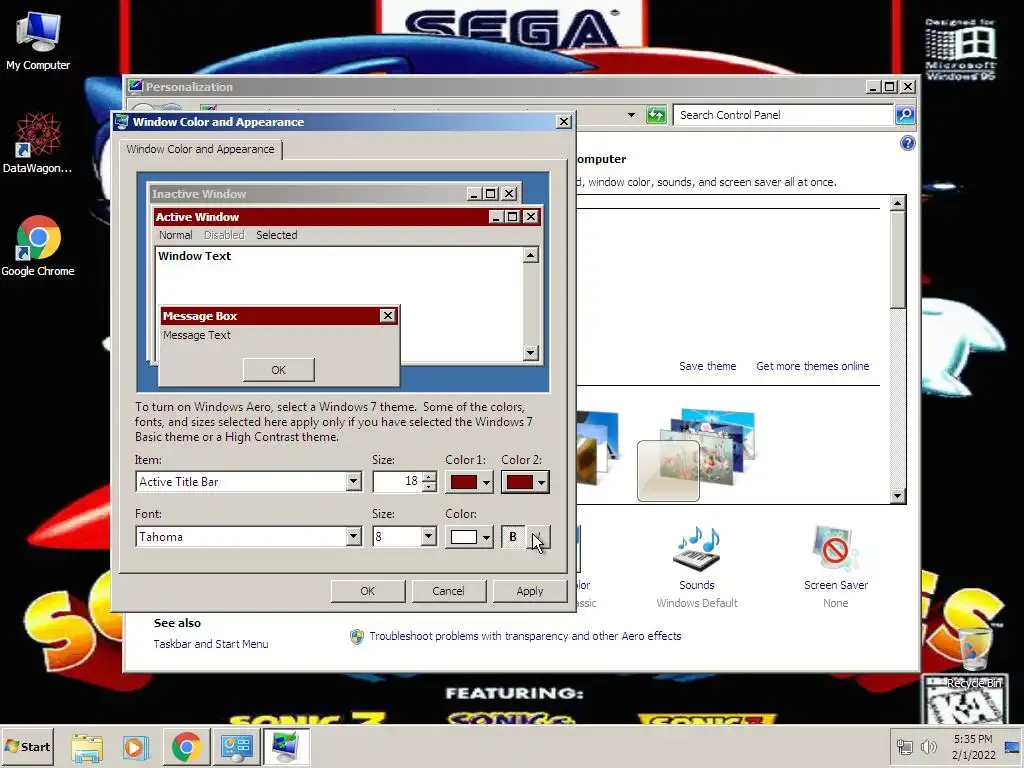Screen dimensions: 1024x768
Task: Open Color 2 swatch picker
Action: 525,483
